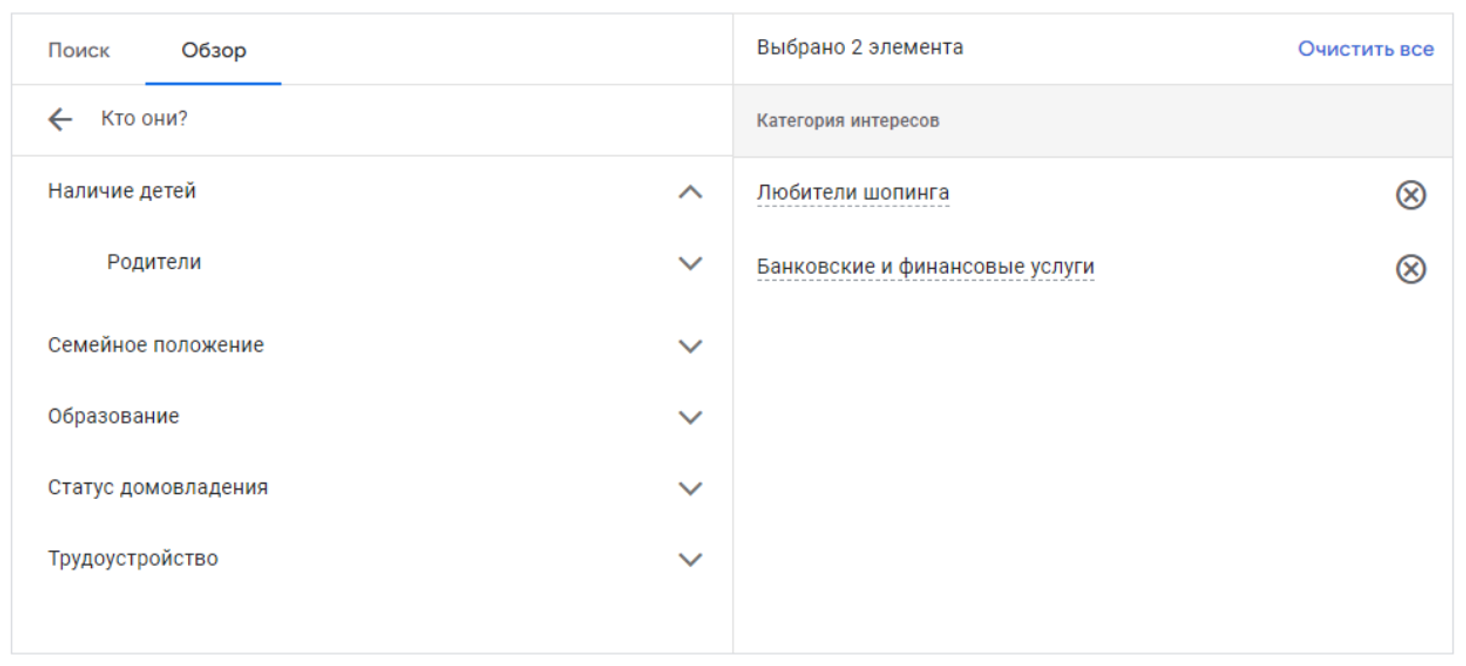Image resolution: width=1466 pixels, height=666 pixels.
Task: Go back using the left arrow icon
Action: [x=61, y=120]
